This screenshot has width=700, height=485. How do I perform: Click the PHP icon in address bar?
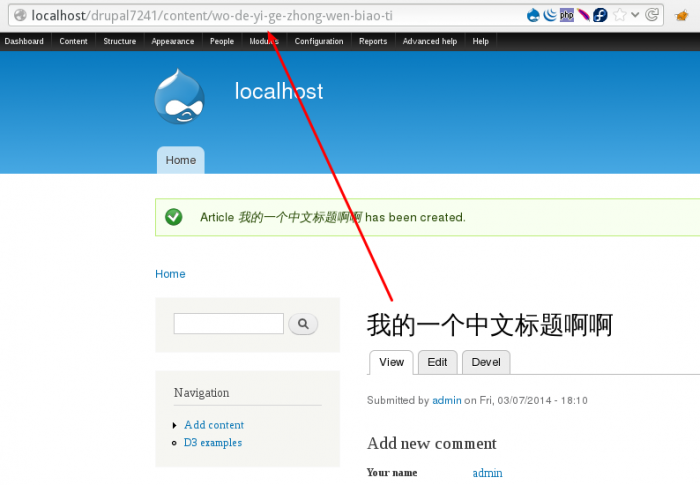(x=567, y=15)
